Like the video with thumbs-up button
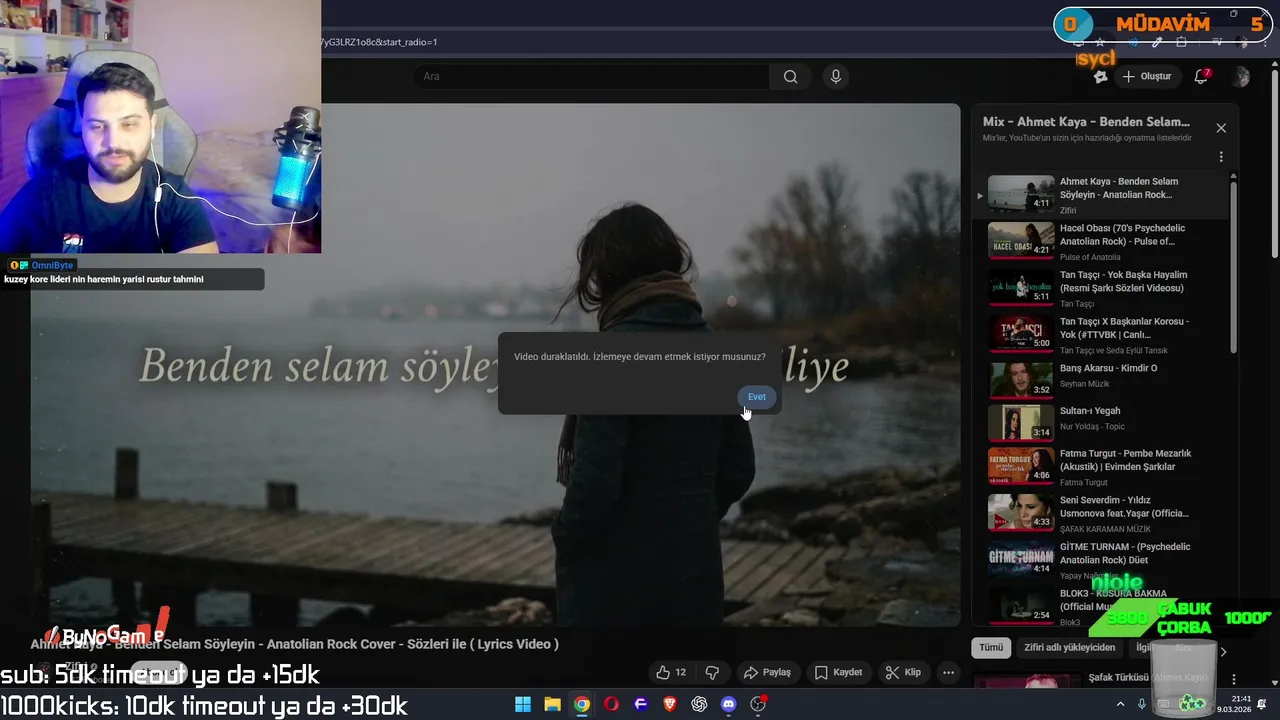 point(671,672)
